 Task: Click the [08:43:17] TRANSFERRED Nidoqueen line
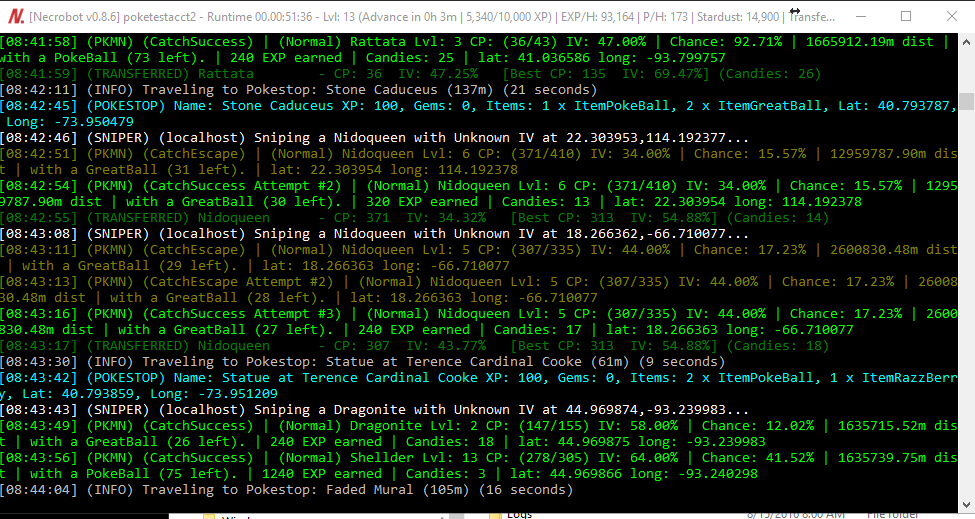coord(415,346)
